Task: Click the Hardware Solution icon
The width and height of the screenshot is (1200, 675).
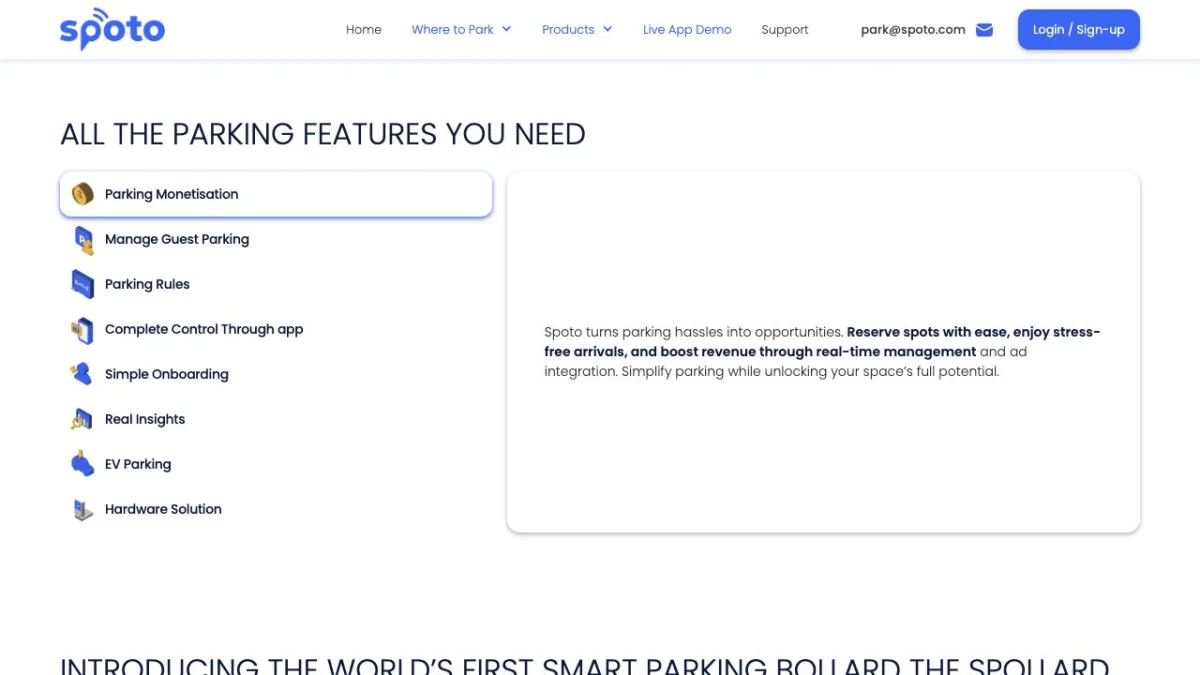Action: tap(83, 509)
